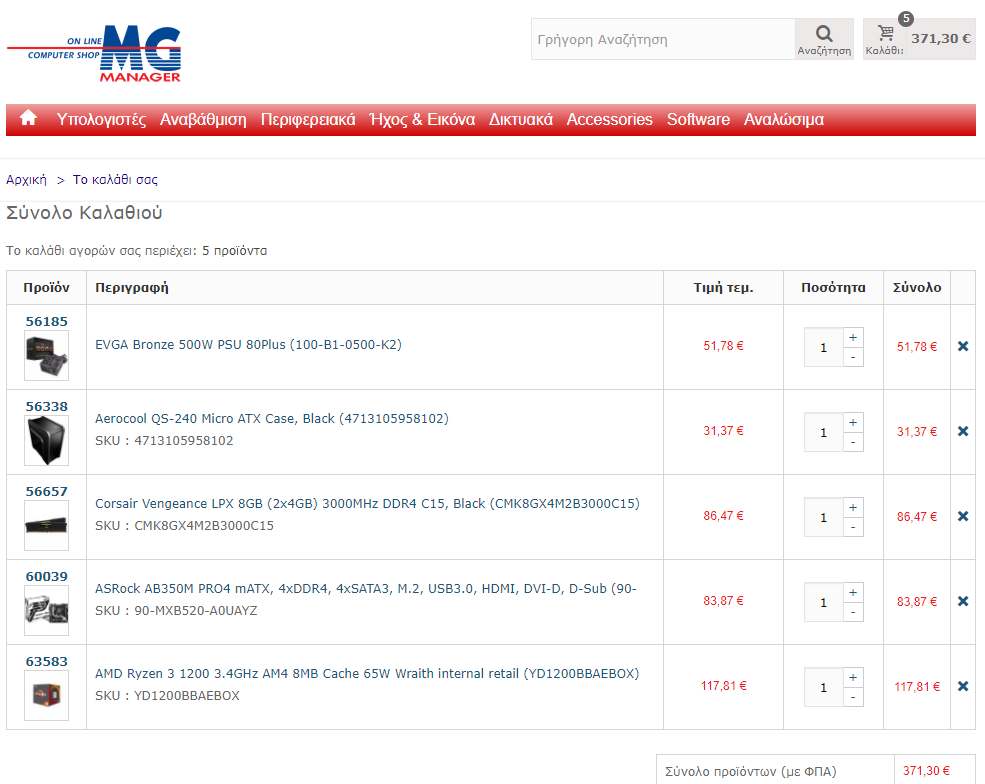Image resolution: width=985 pixels, height=784 pixels.
Task: Open Accessories menu
Action: (x=609, y=119)
